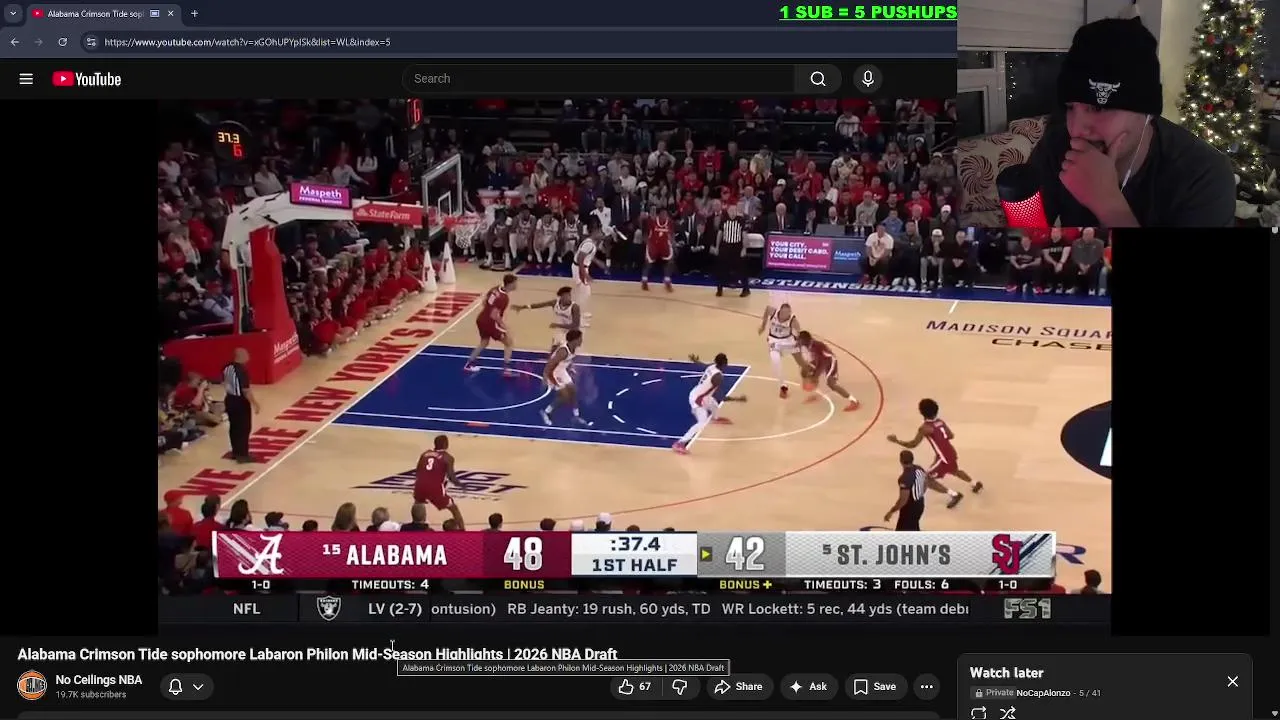Image resolution: width=1280 pixels, height=720 pixels.
Task: Toggle loop playlist in Watch later panel
Action: point(979,713)
